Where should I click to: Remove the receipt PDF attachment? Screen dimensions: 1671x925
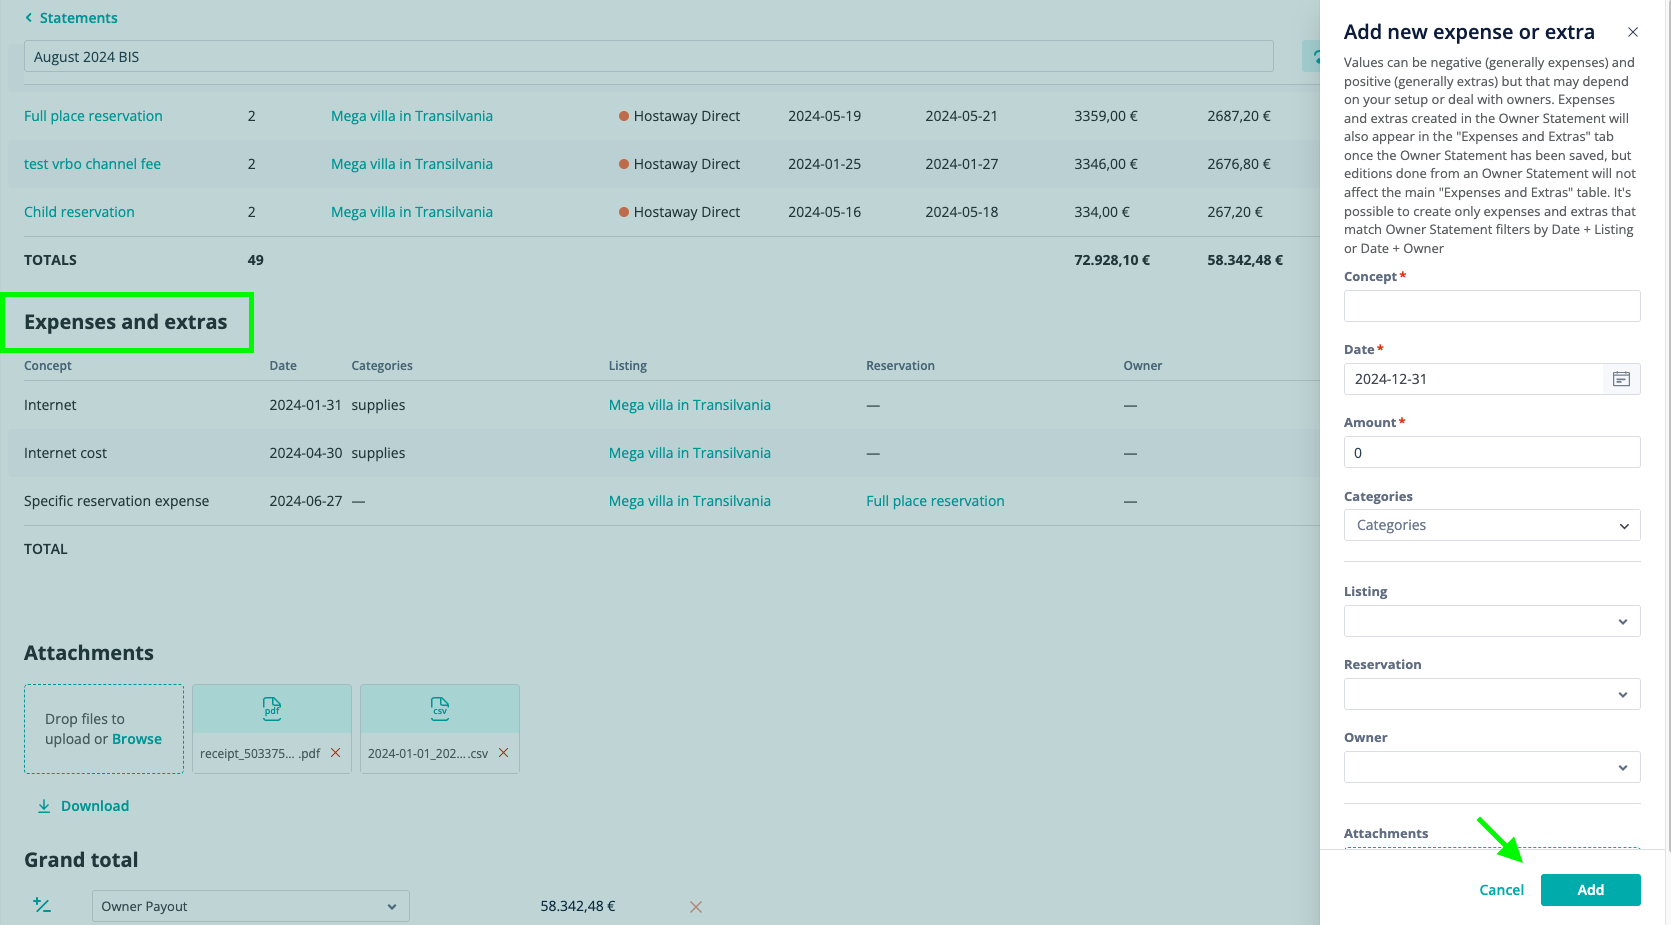(x=336, y=753)
